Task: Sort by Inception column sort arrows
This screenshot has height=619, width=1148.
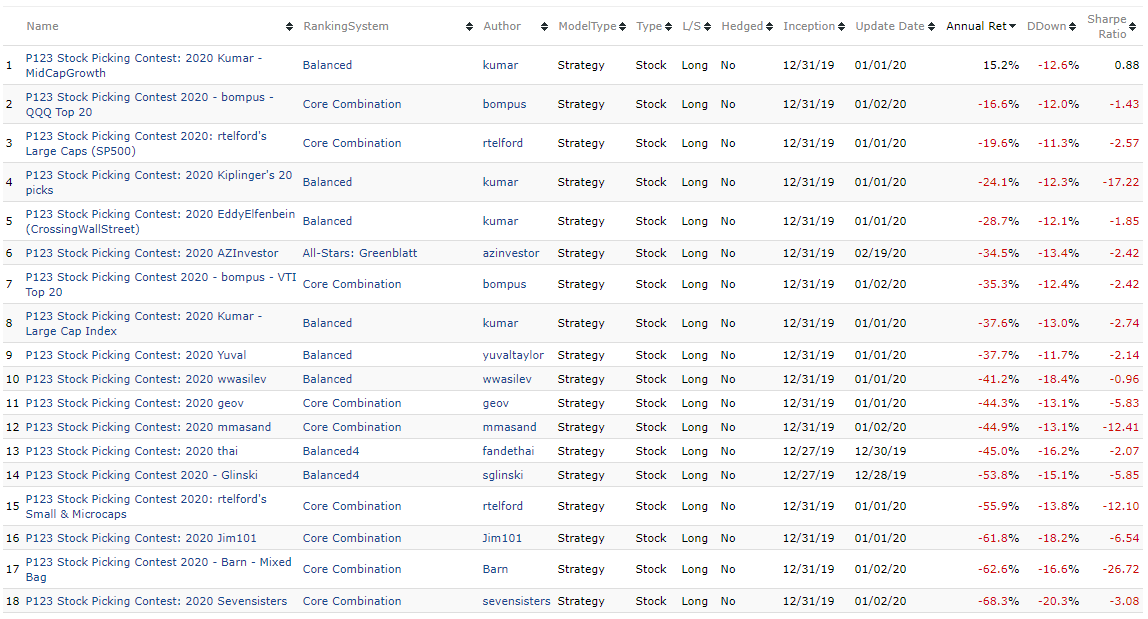Action: (x=841, y=26)
